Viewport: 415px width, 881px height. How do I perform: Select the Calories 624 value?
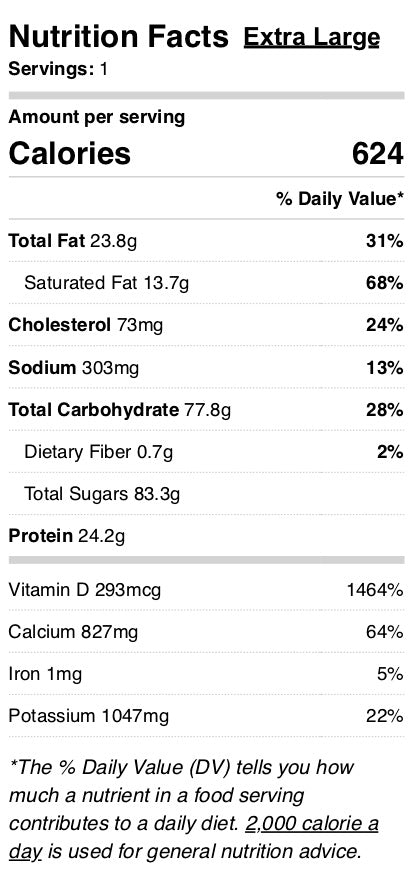pos(377,153)
